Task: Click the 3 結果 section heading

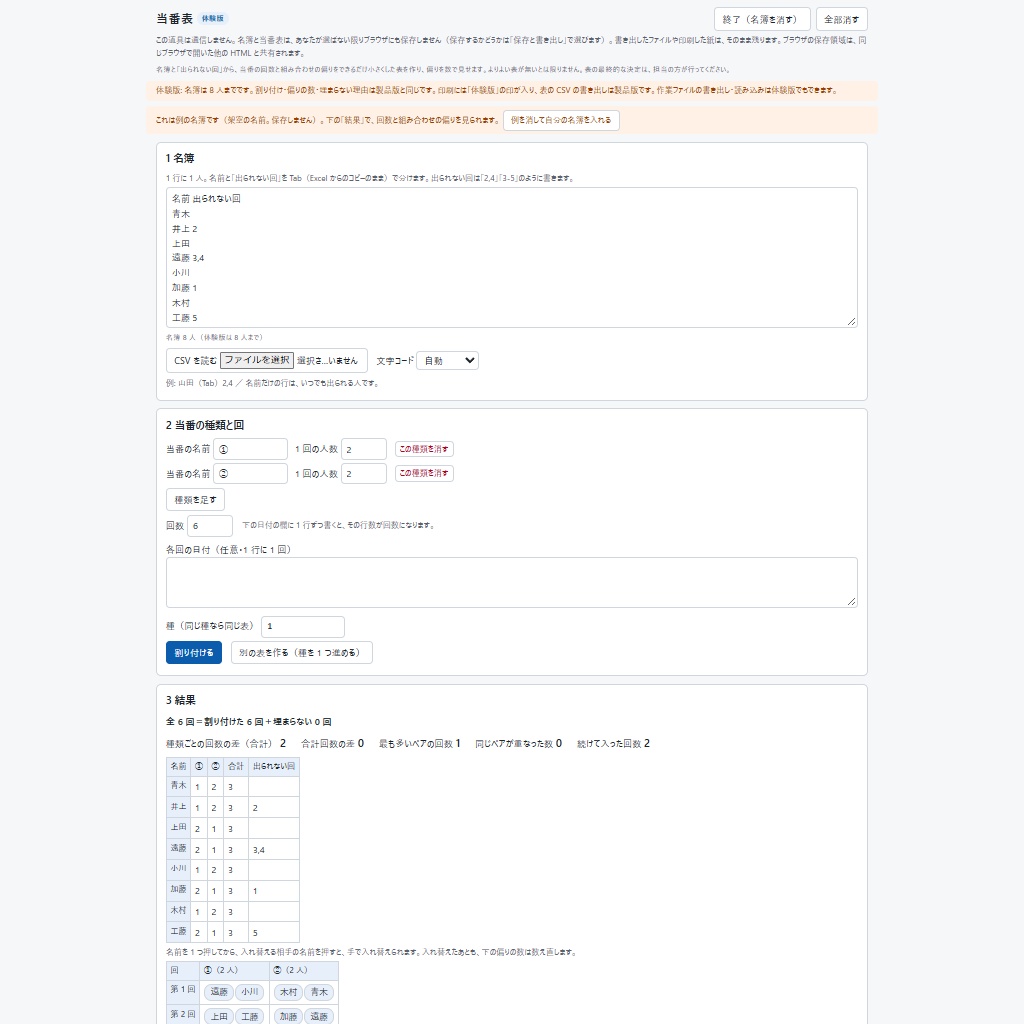Action: coord(181,700)
